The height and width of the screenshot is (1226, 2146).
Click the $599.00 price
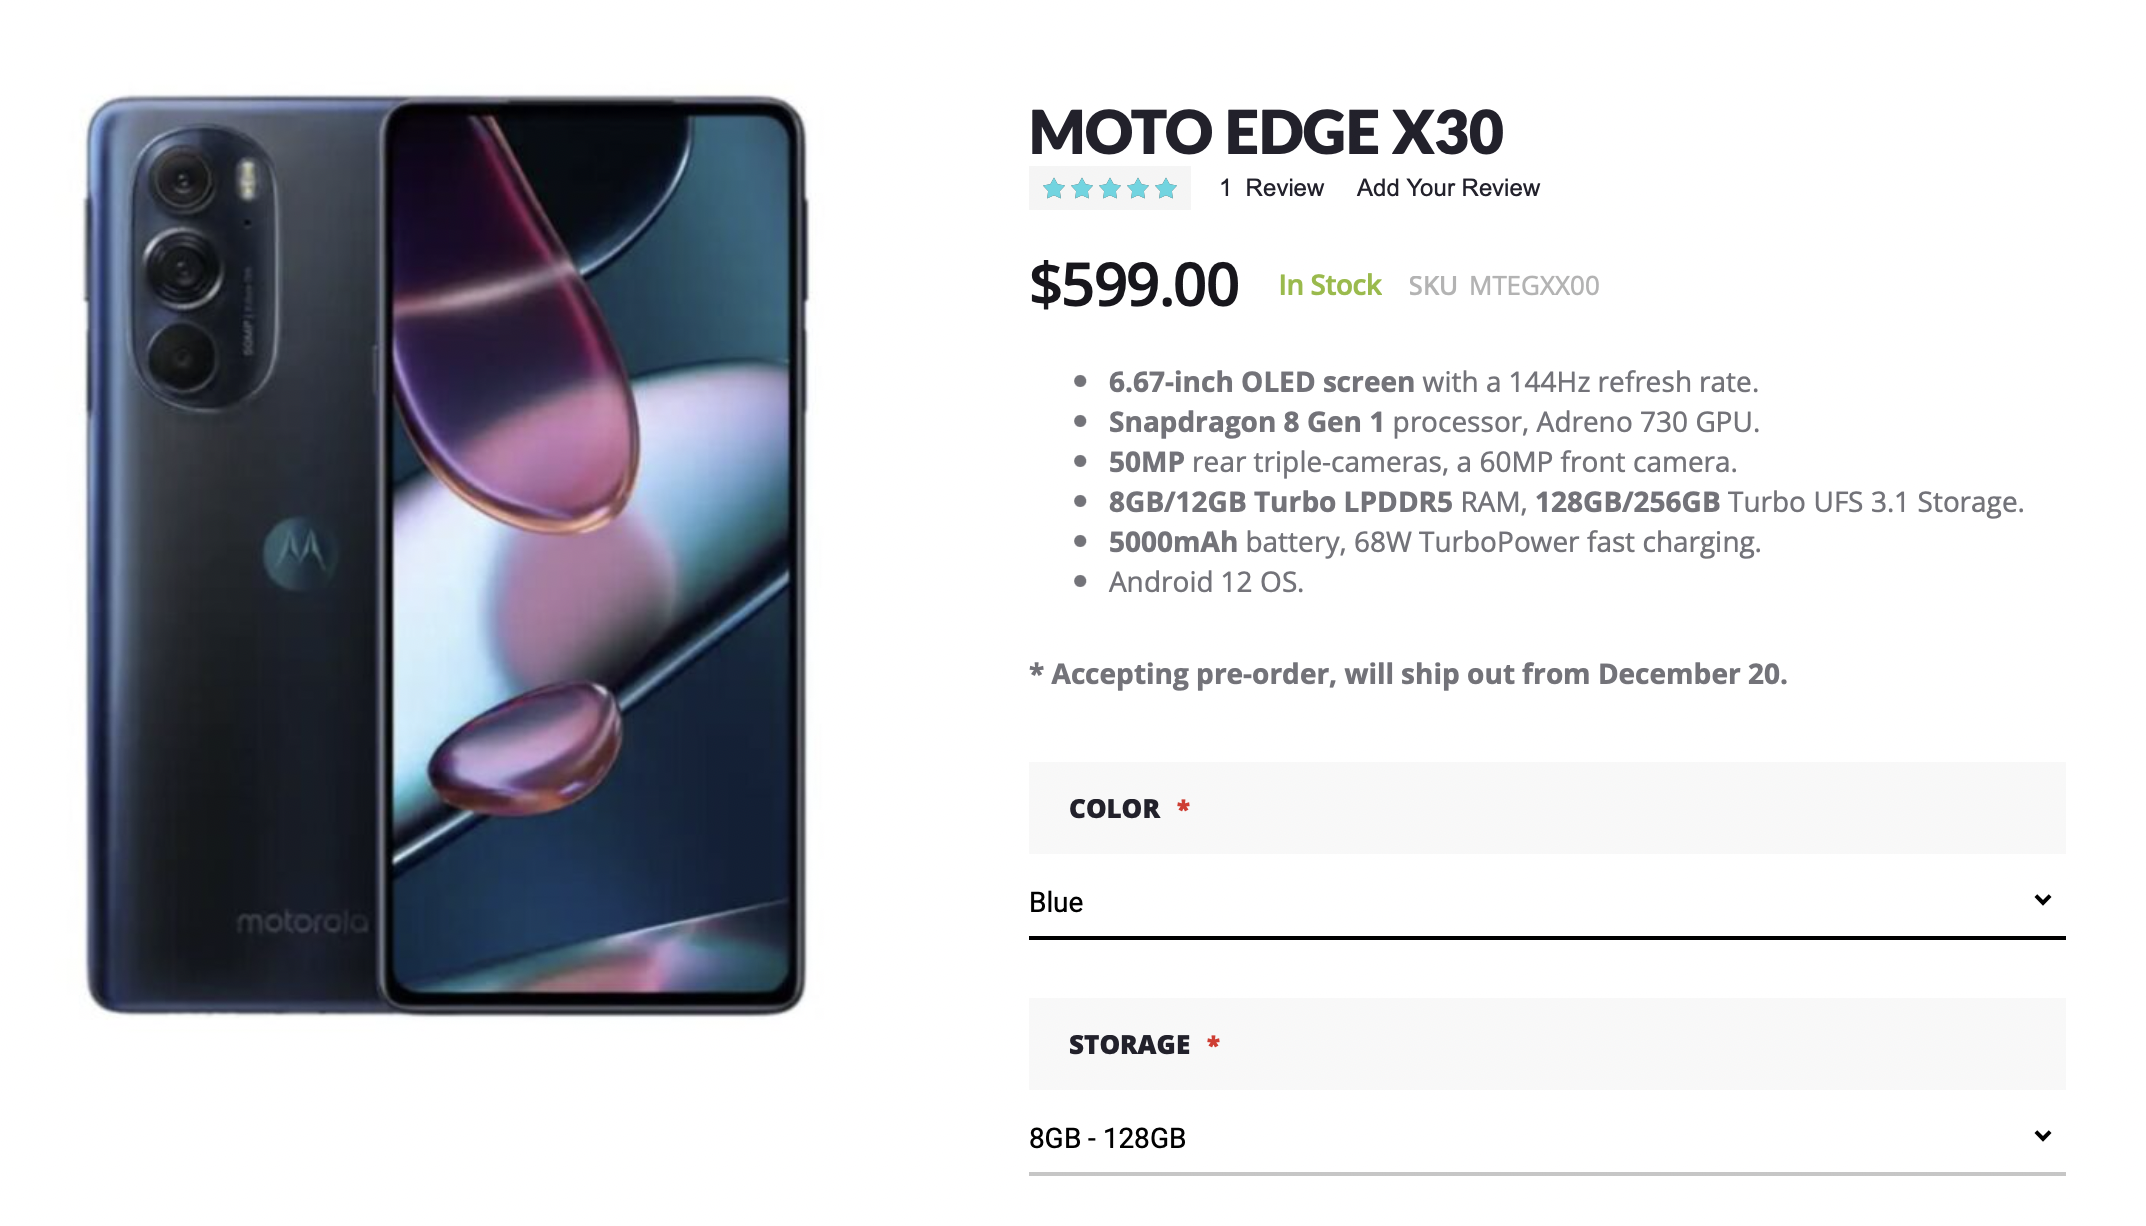tap(1134, 285)
